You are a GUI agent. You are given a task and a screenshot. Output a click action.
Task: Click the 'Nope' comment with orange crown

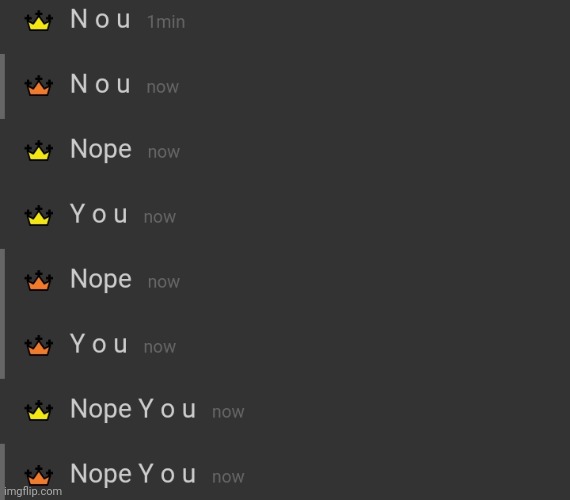click(101, 280)
